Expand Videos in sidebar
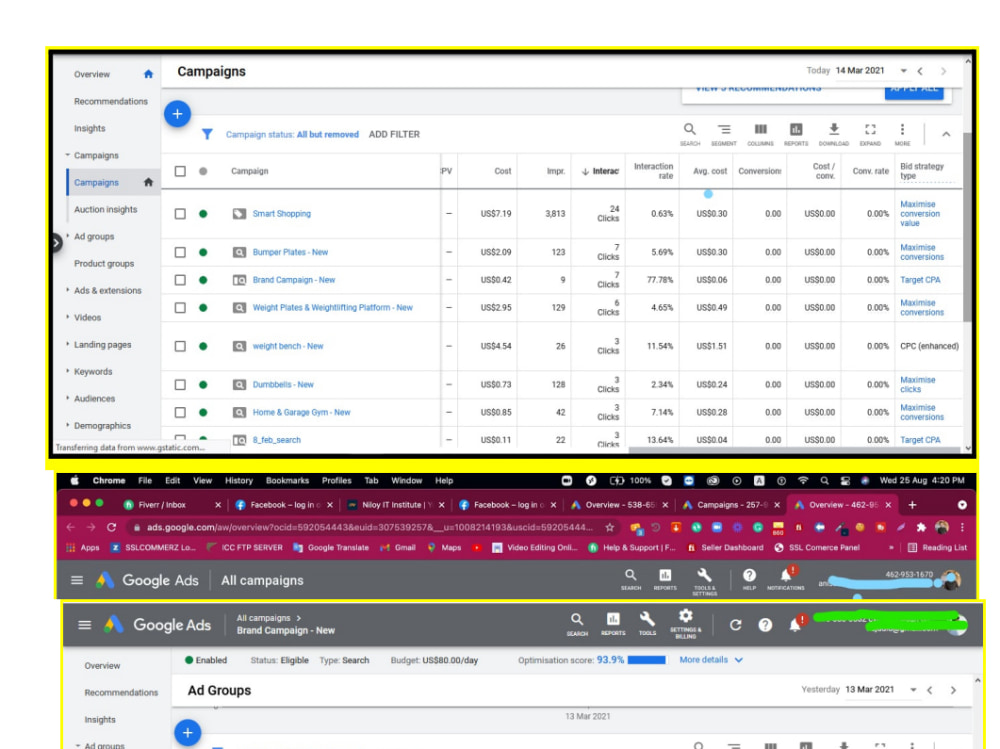This screenshot has width=1000, height=749. point(68,317)
